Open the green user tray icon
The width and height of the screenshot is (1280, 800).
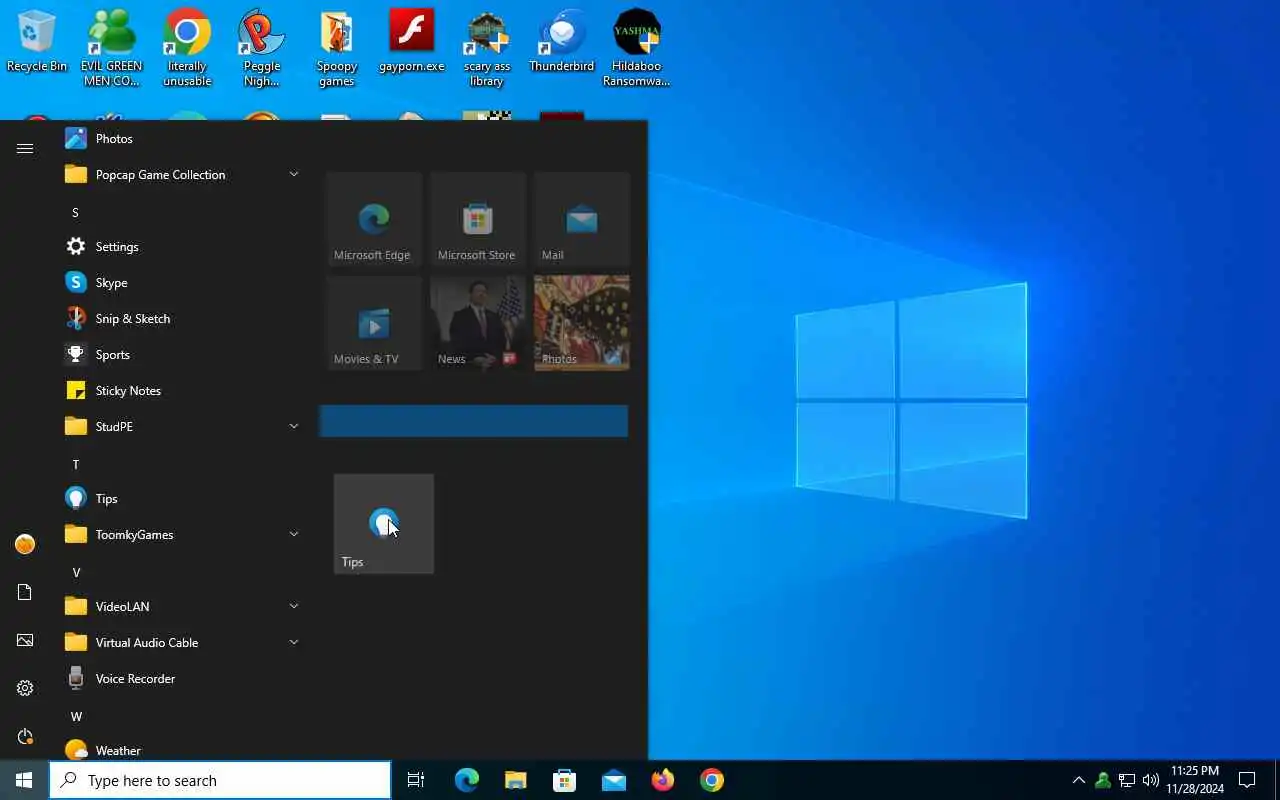pyautogui.click(x=1102, y=780)
